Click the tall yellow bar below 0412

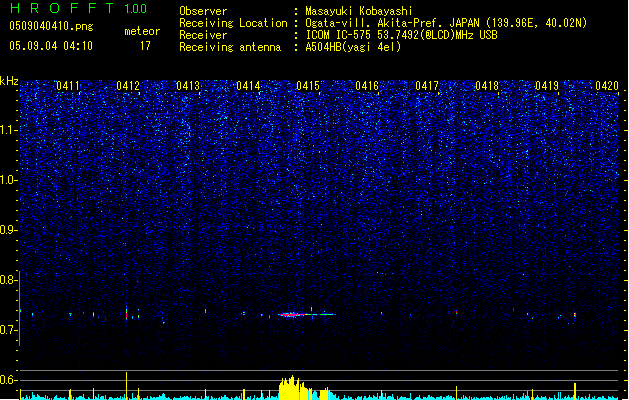click(x=126, y=386)
